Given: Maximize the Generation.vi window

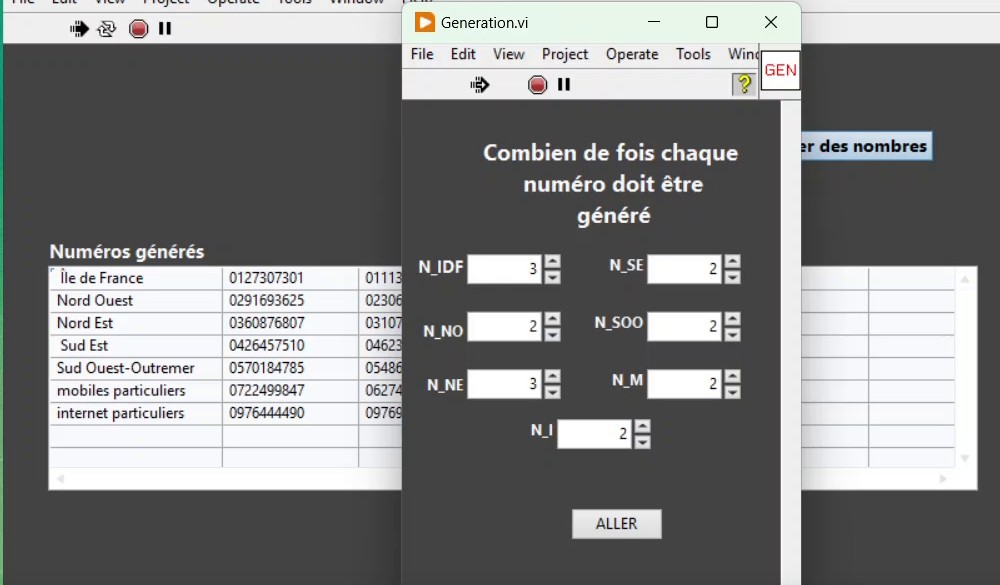Looking at the screenshot, I should pyautogui.click(x=712, y=22).
